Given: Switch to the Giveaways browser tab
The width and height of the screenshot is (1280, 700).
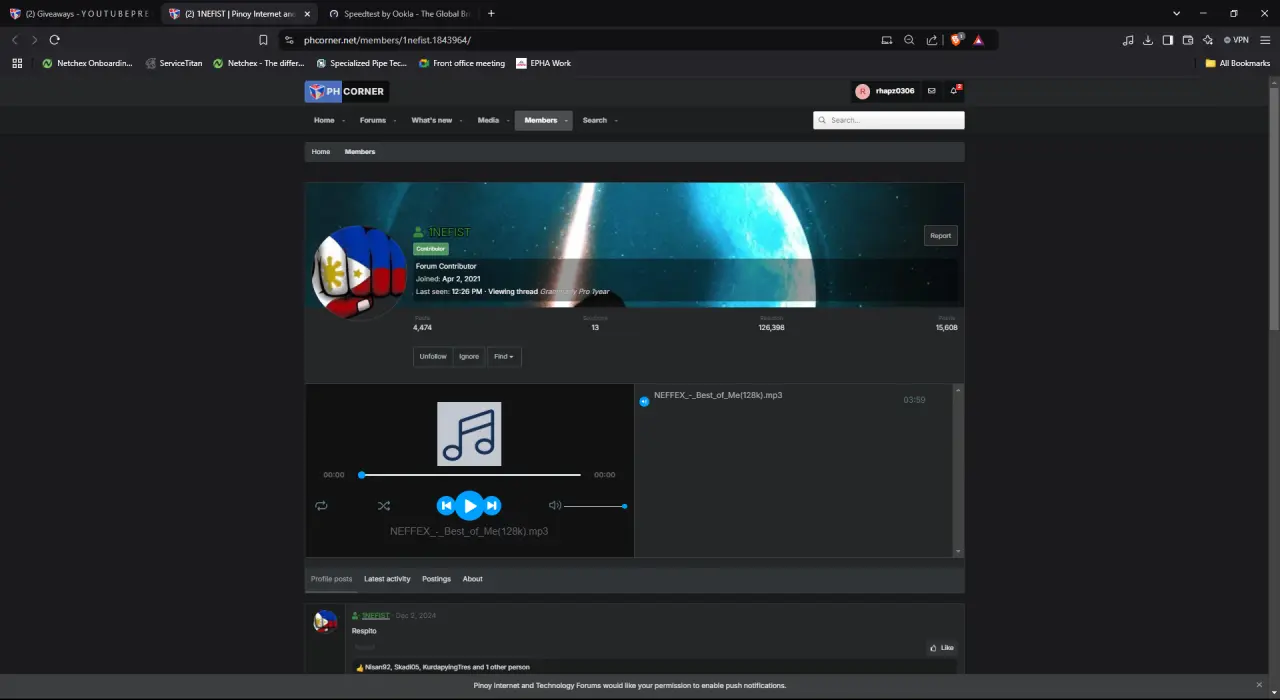Looking at the screenshot, I should pyautogui.click(x=78, y=14).
